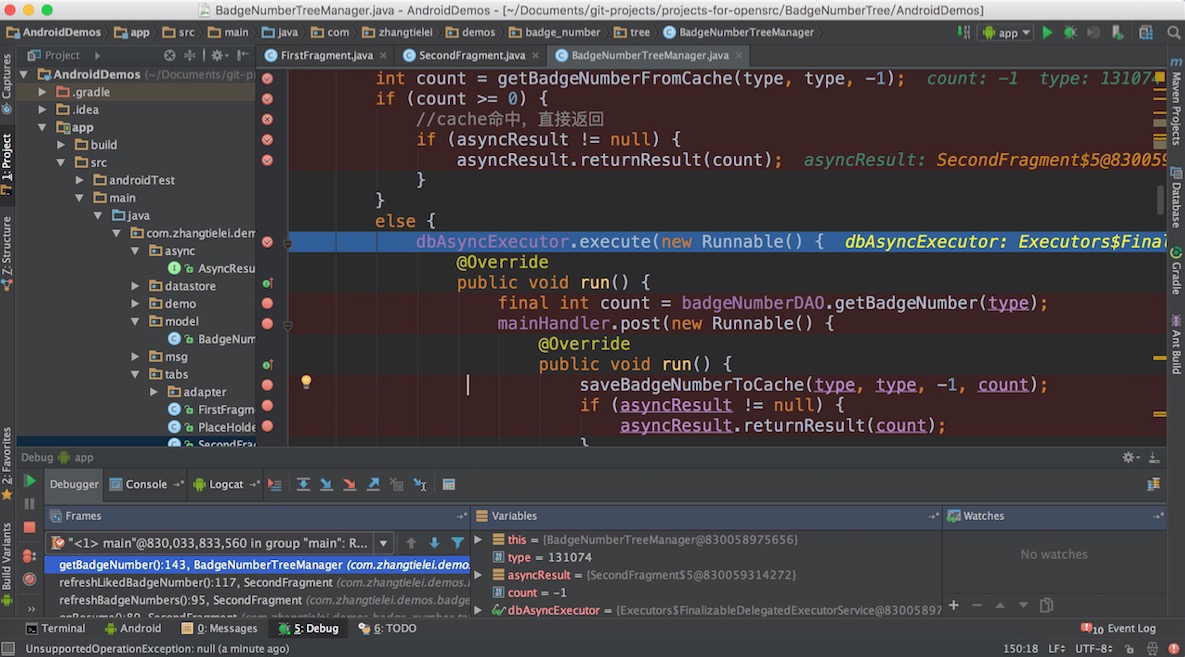Open the 6: TODO tool window
Screen dimensions: 1185x657
tap(388, 628)
